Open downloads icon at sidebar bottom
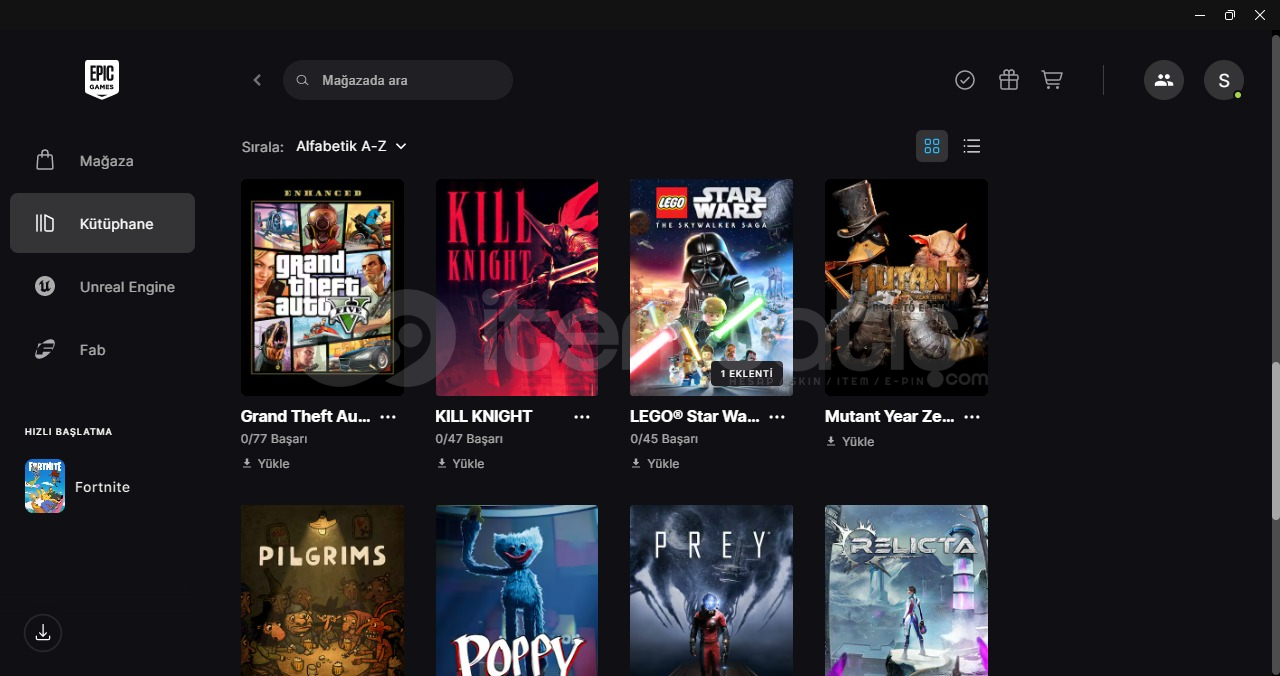Image resolution: width=1280 pixels, height=676 pixels. coord(43,633)
